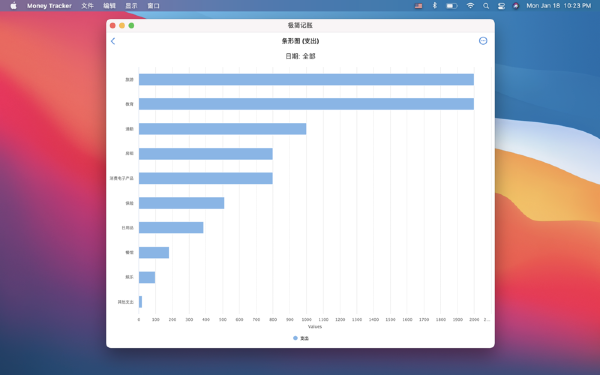Launch Siri from menu bar
The height and width of the screenshot is (375, 600).
point(515,6)
